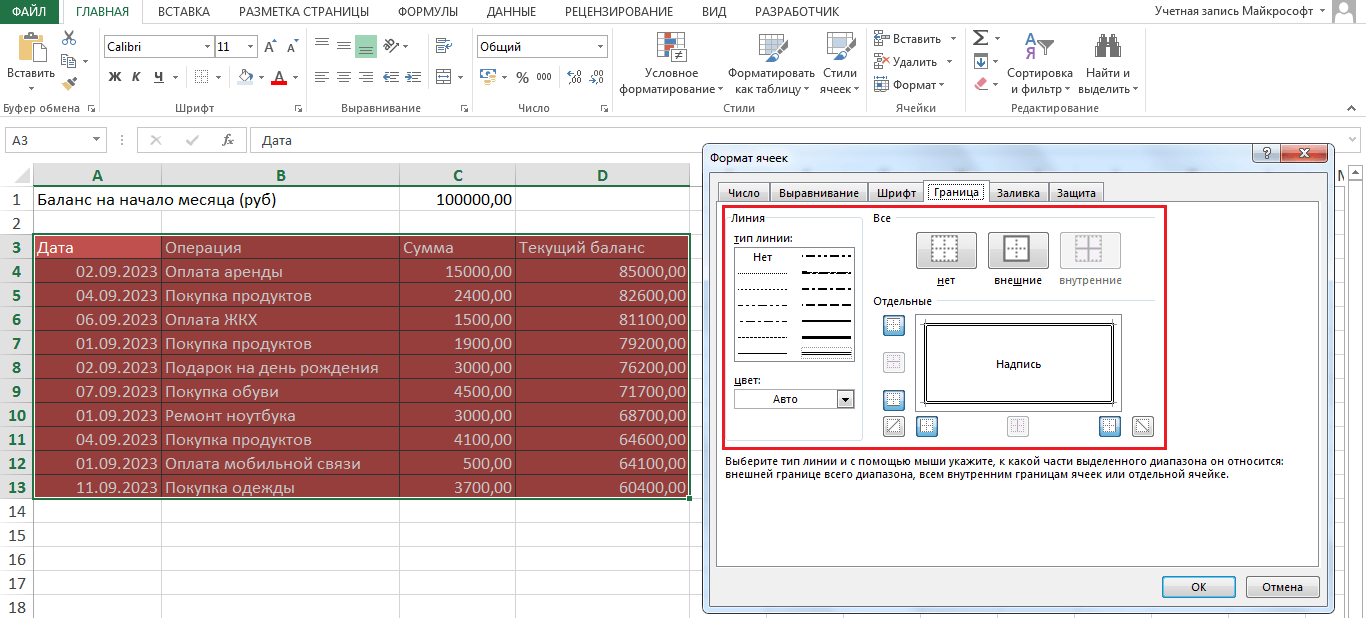
Task: Open the 'Общий' number format dropdown
Action: [x=600, y=47]
